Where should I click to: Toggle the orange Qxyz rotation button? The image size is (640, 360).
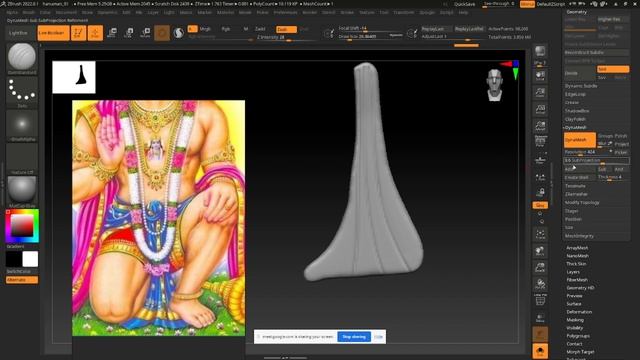540,205
